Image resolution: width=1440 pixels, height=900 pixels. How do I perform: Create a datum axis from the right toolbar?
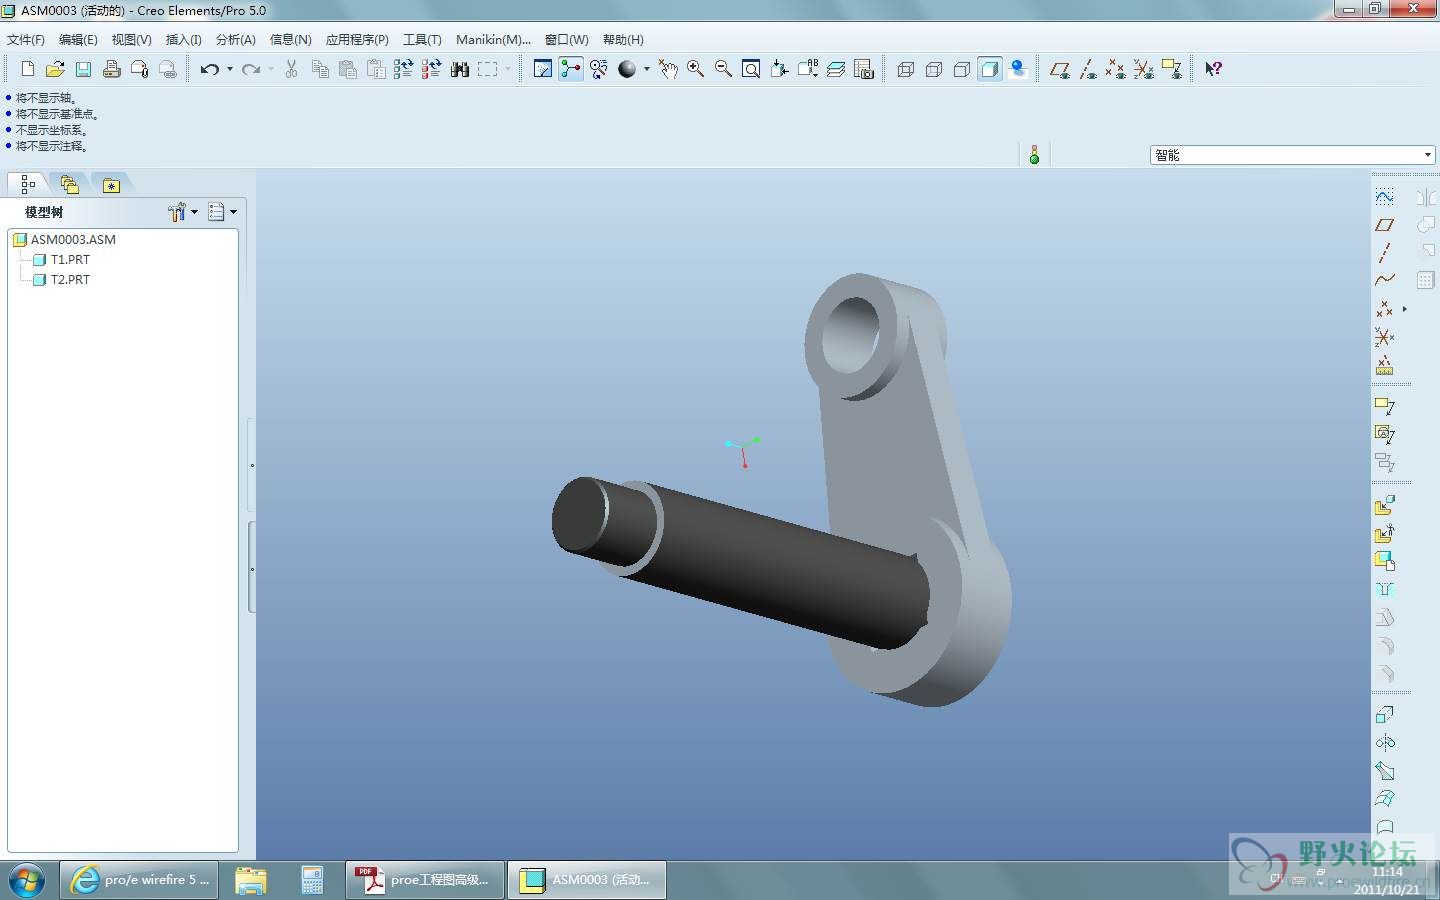pos(1384,253)
